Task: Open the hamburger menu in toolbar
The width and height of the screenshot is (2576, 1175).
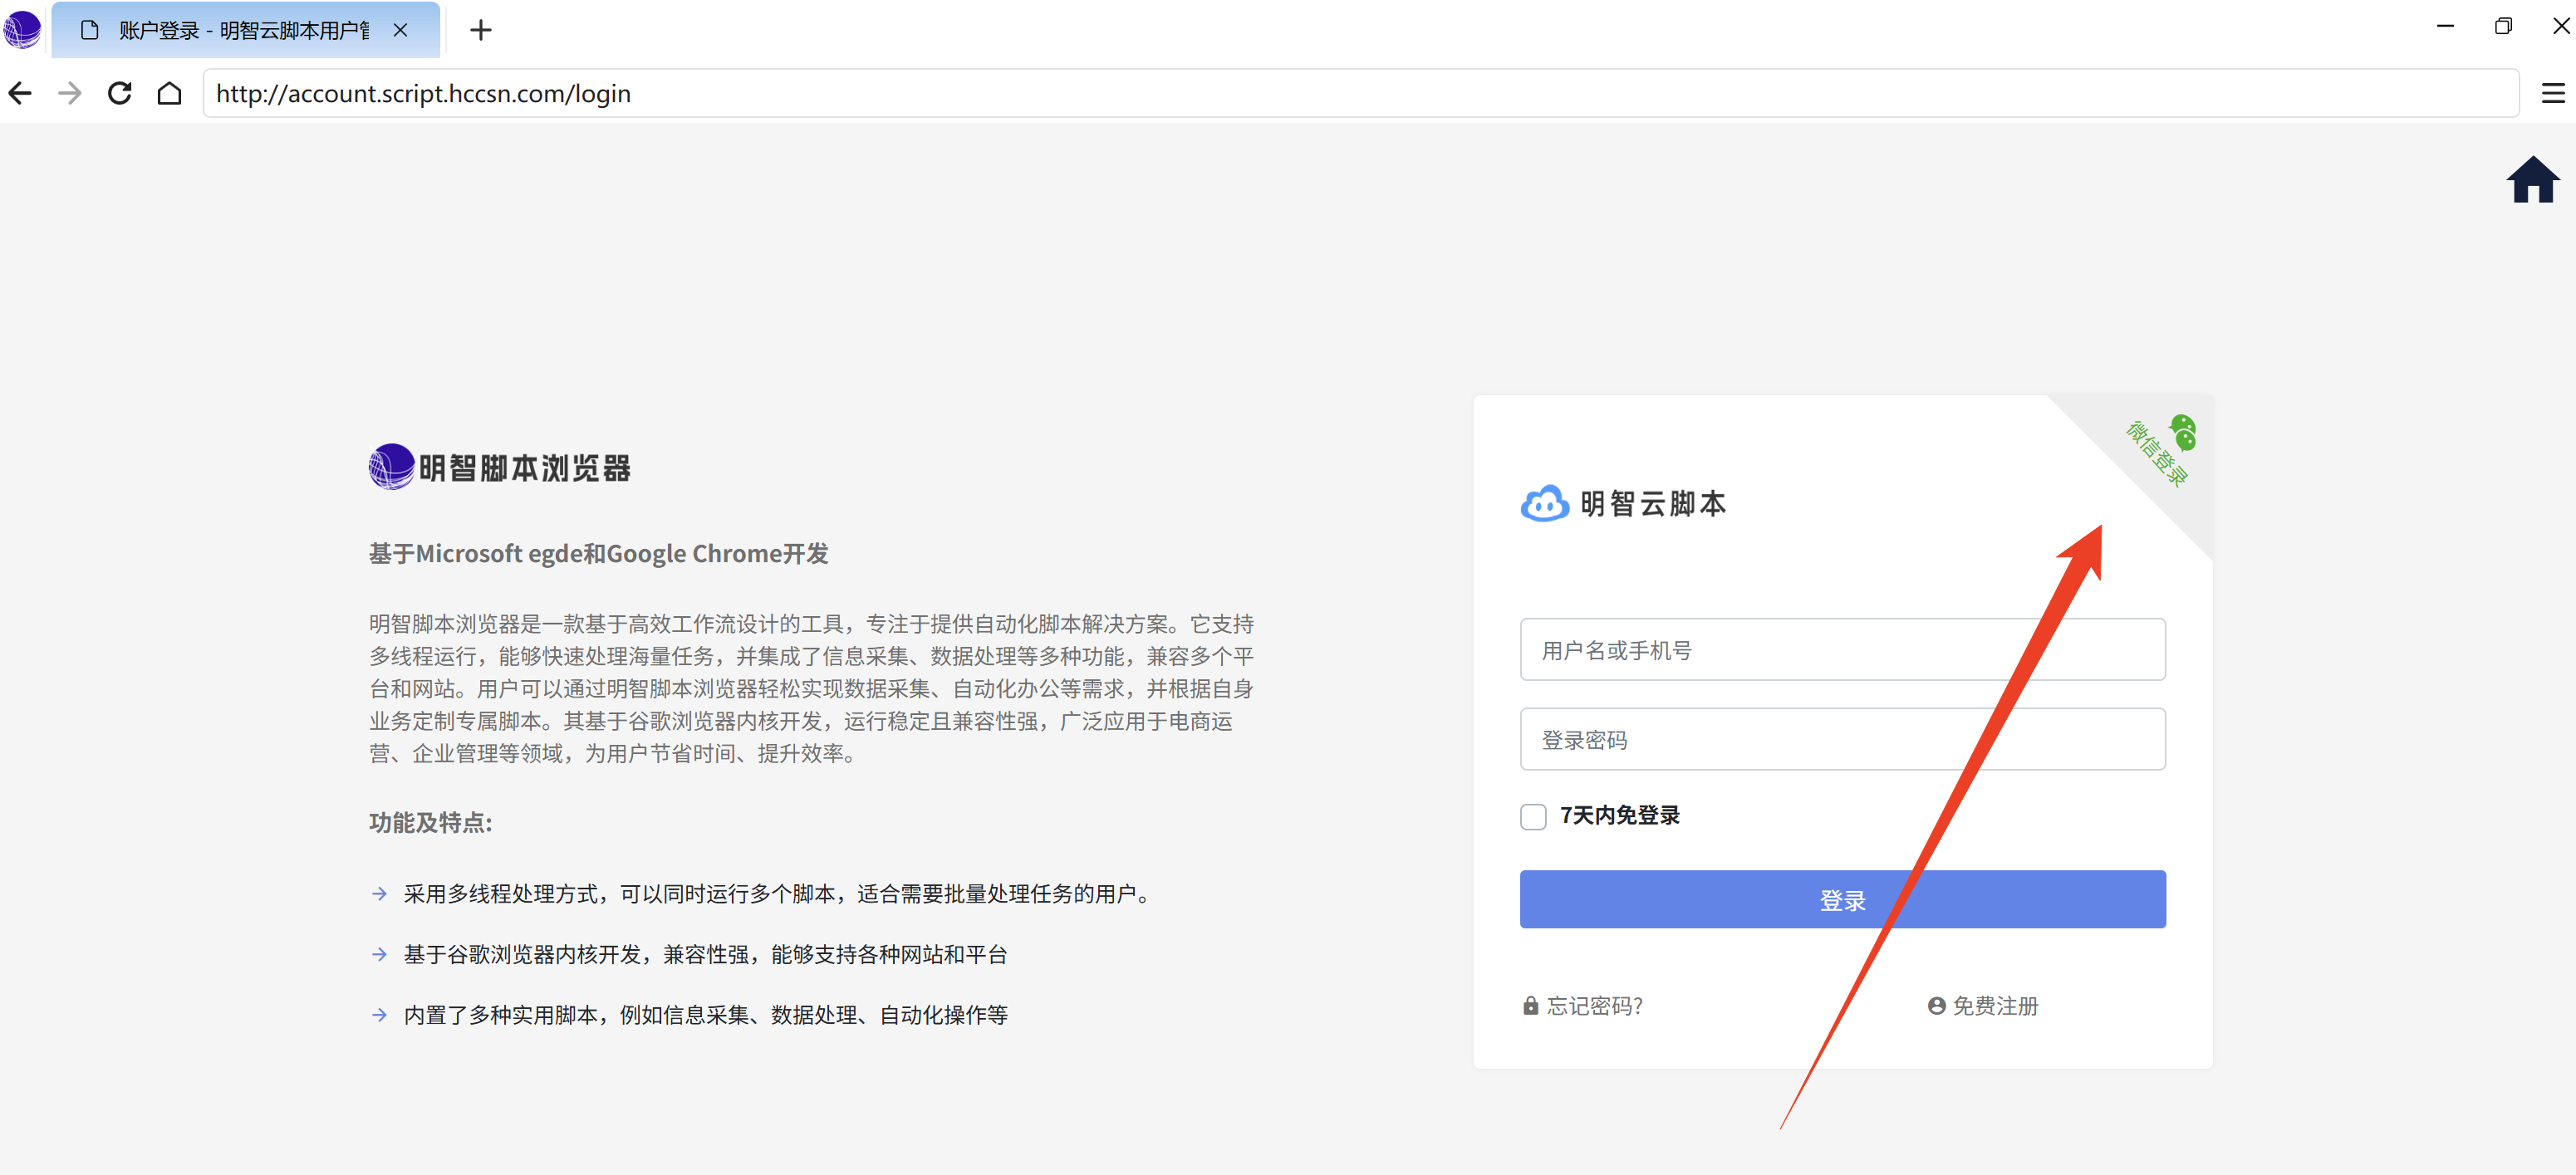Action: [x=2553, y=94]
